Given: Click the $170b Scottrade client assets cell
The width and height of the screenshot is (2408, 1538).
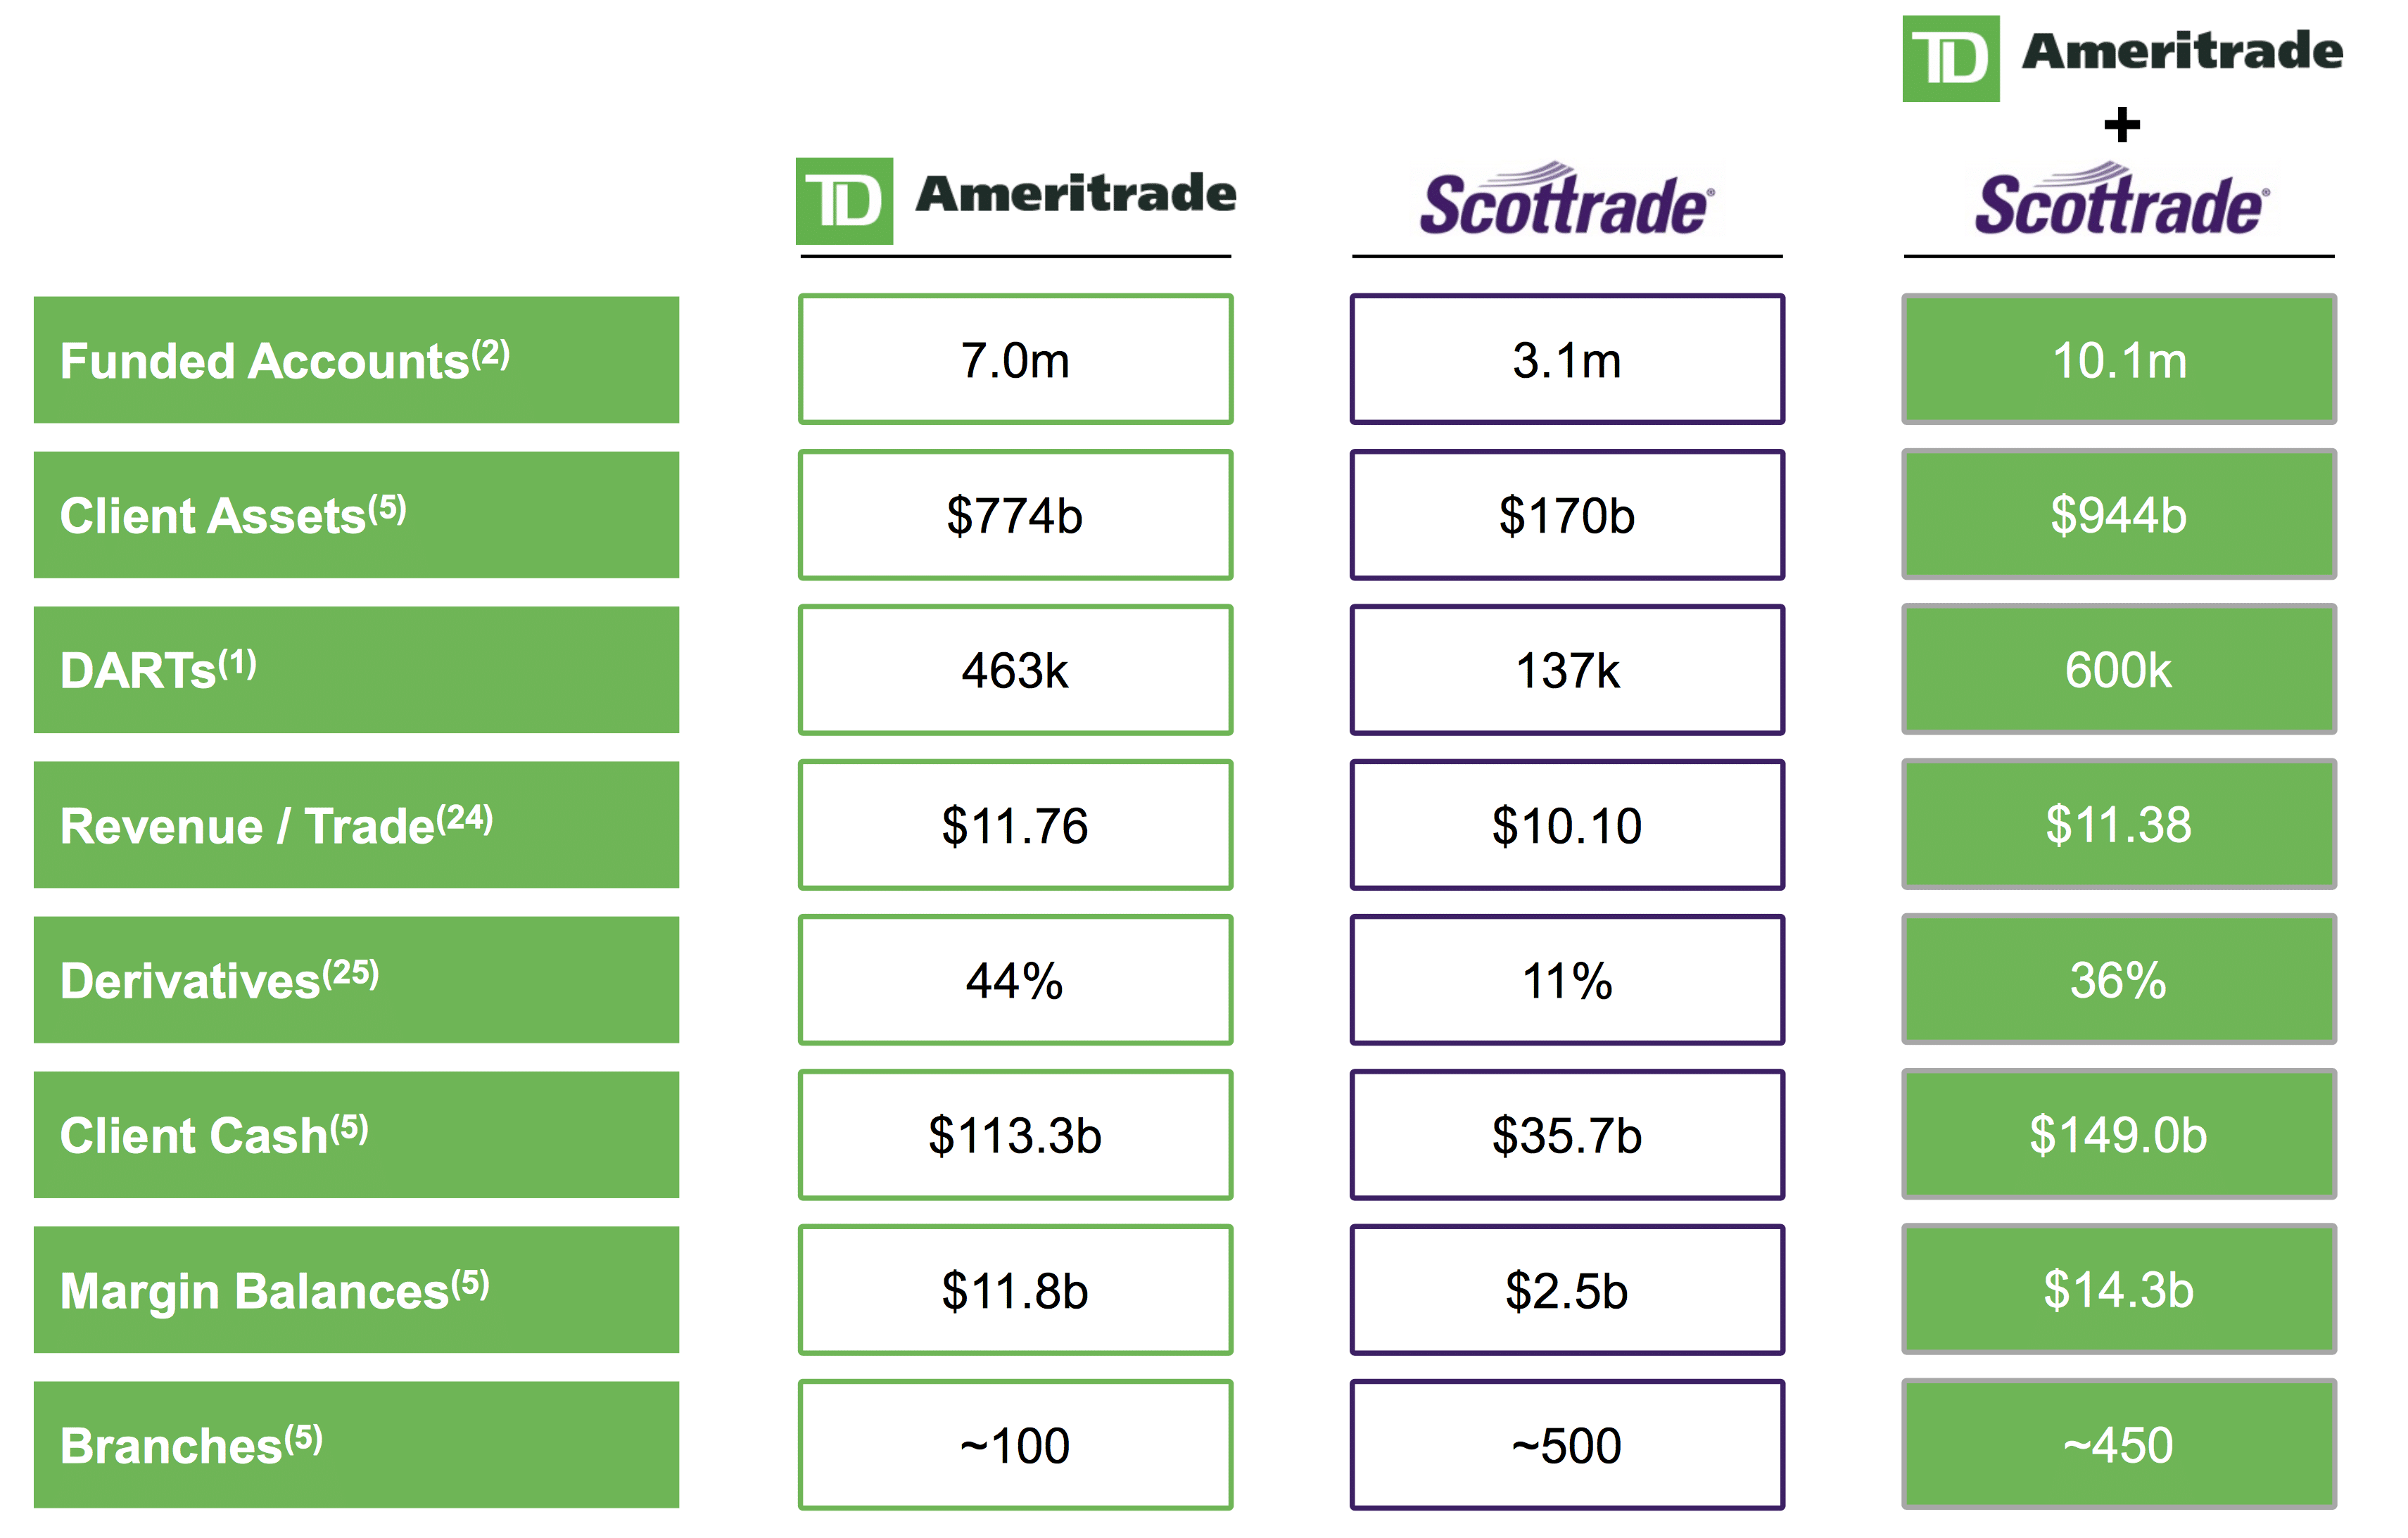Looking at the screenshot, I should pyautogui.click(x=1566, y=515).
